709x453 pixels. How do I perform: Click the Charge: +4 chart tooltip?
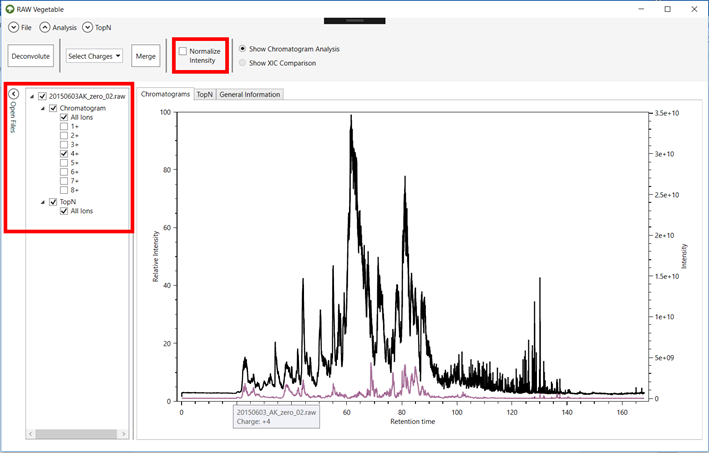[276, 417]
